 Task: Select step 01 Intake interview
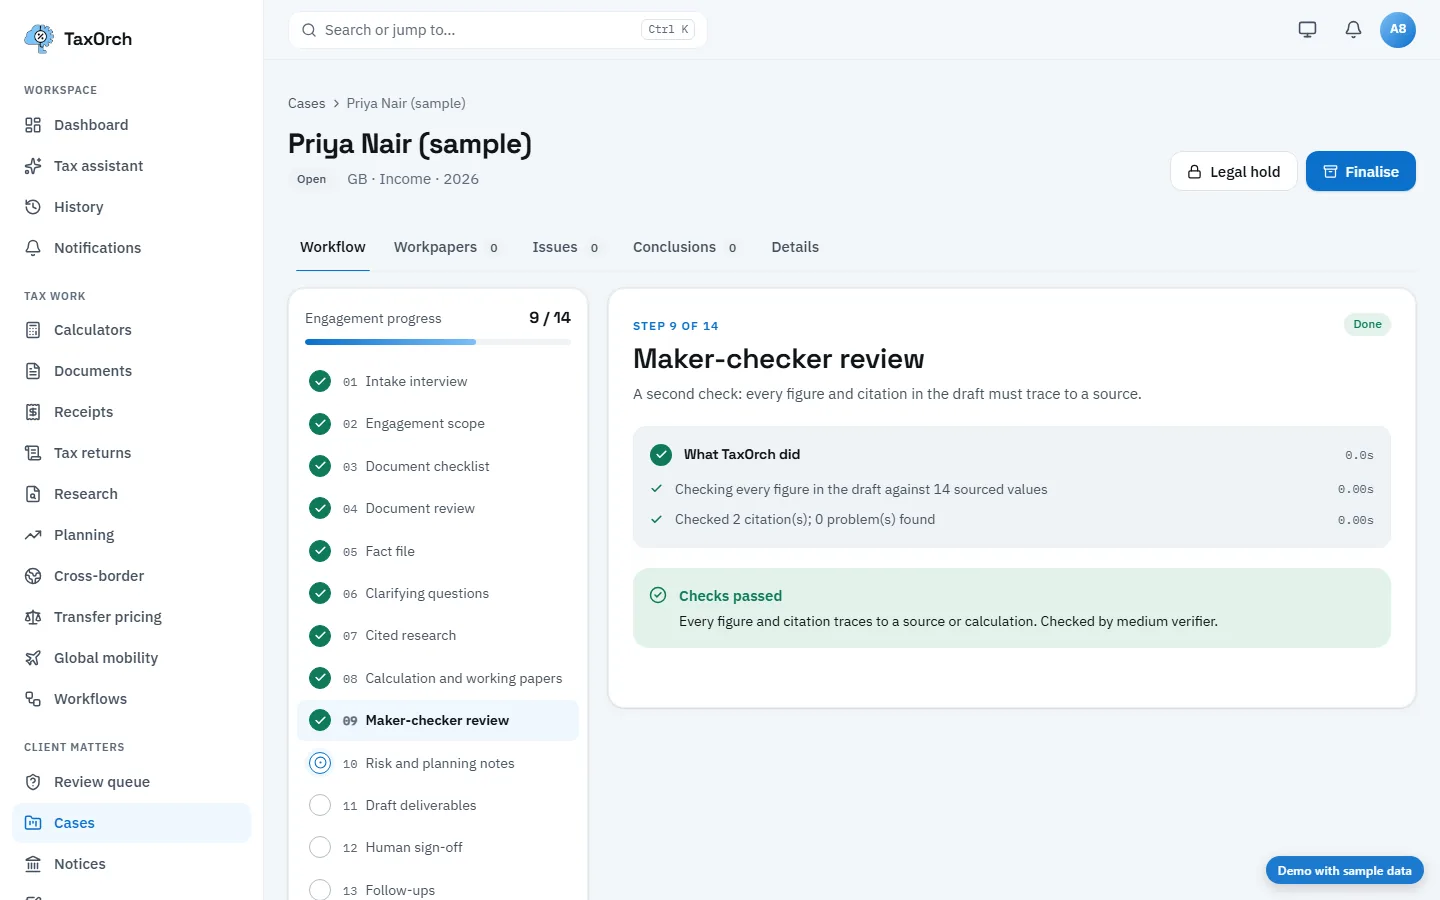(x=438, y=381)
